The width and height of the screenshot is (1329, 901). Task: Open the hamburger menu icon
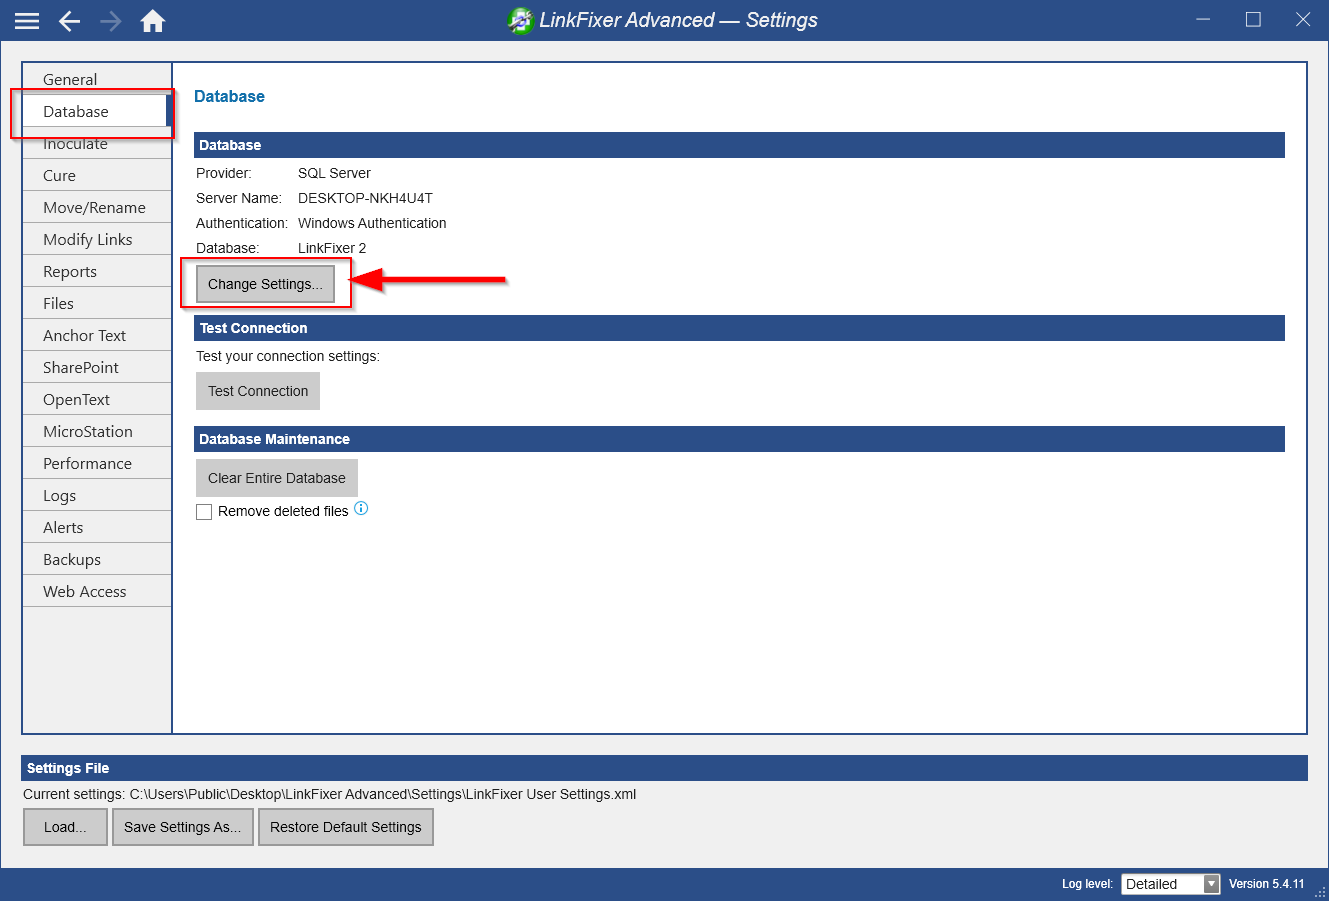pyautogui.click(x=27, y=20)
